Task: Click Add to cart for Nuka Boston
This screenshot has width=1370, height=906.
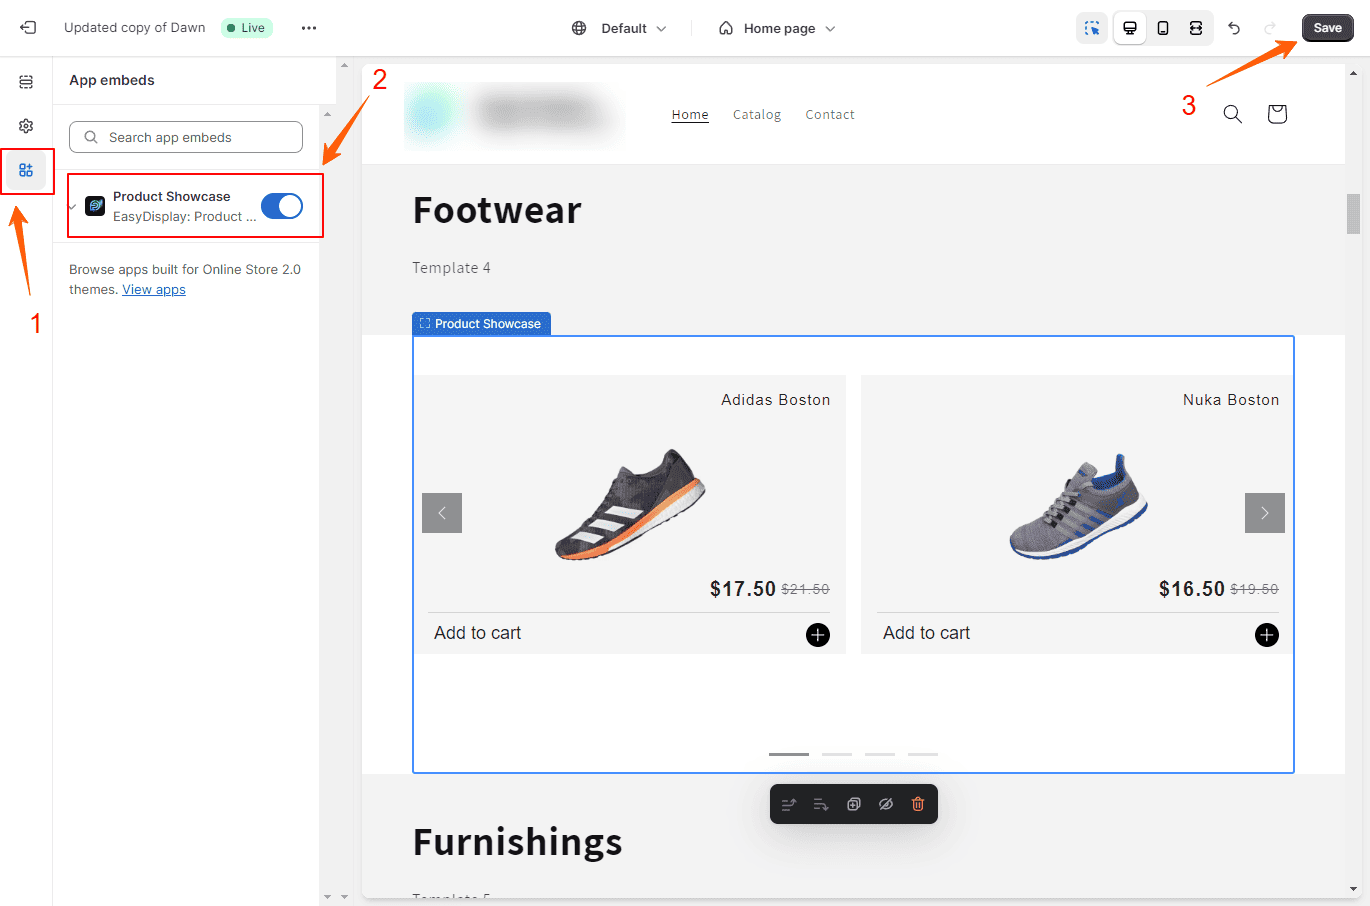Action: tap(927, 633)
